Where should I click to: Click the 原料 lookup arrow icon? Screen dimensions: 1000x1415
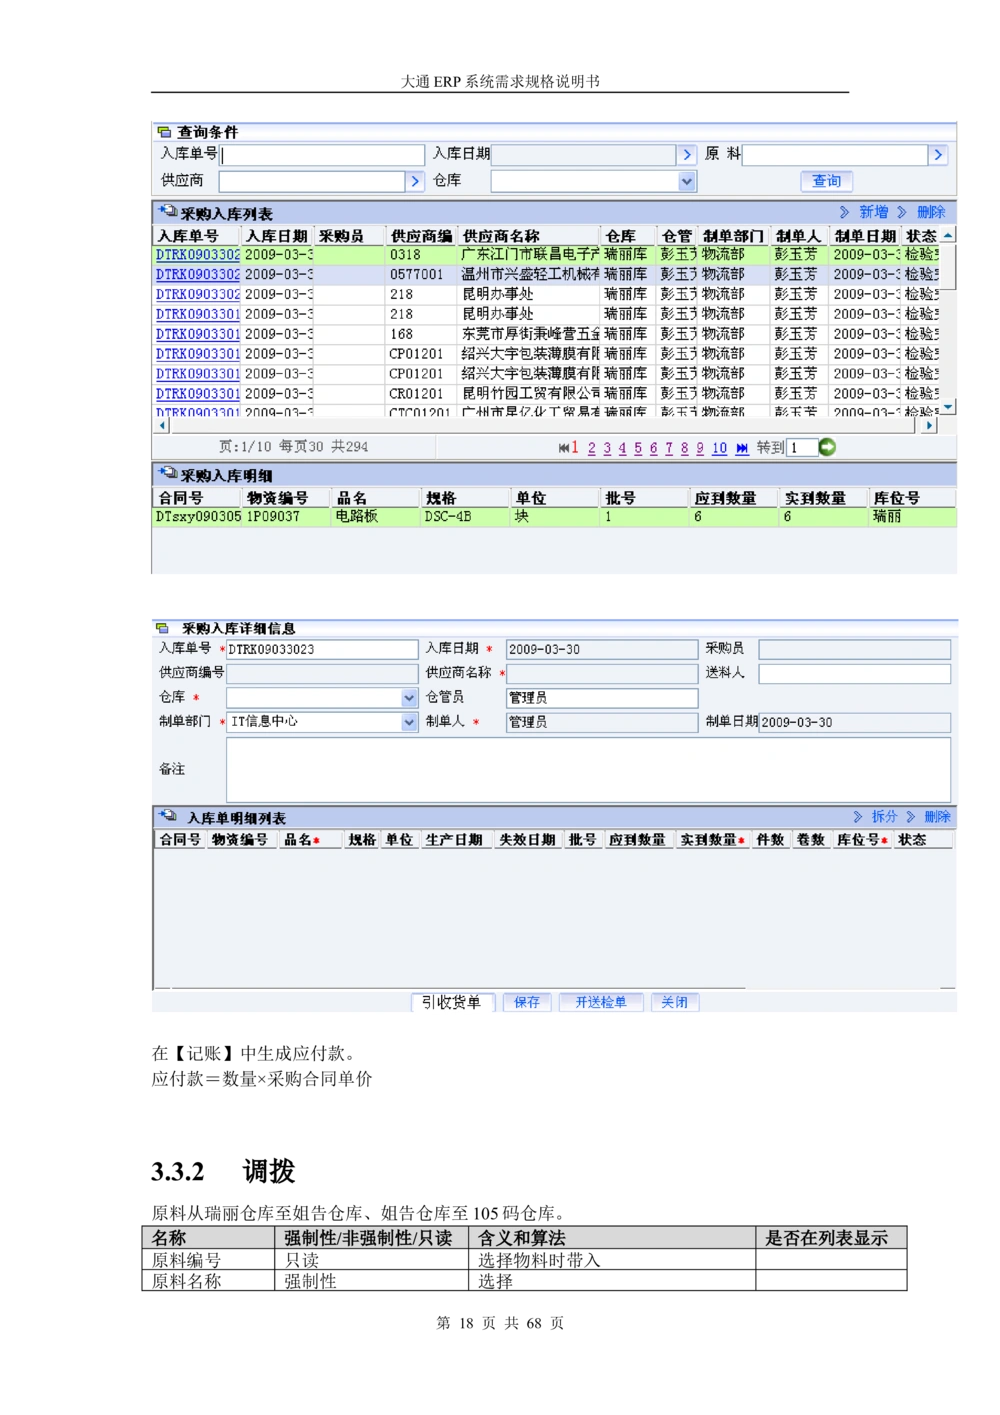pos(937,154)
